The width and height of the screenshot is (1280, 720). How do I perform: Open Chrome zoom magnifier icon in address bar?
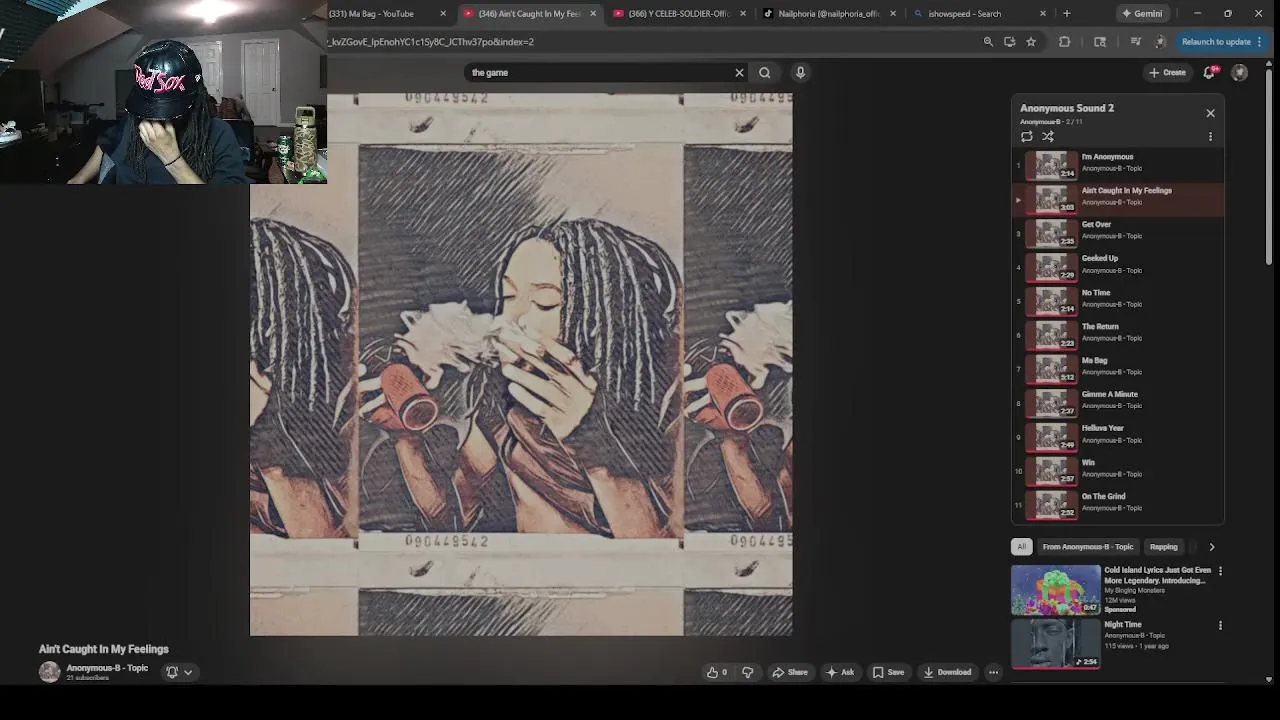point(988,42)
